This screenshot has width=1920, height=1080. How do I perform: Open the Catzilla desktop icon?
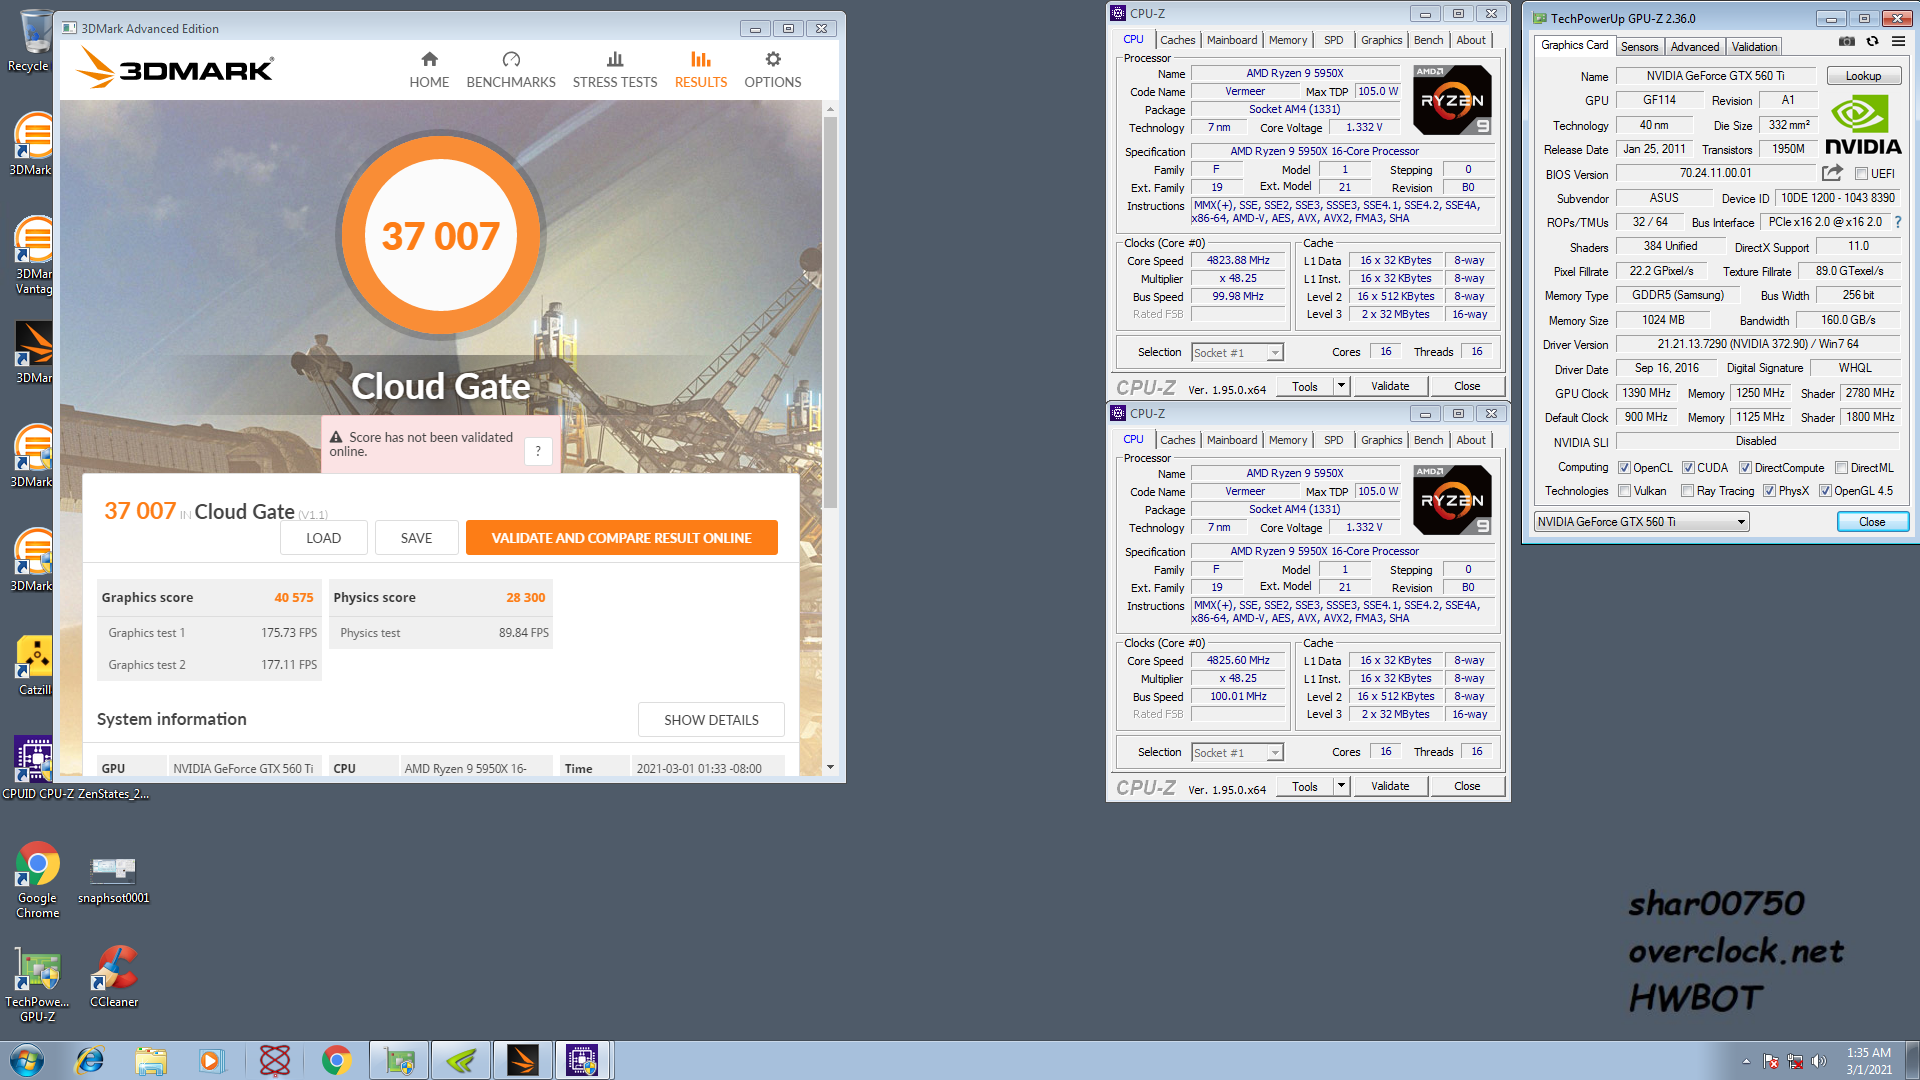[34, 665]
